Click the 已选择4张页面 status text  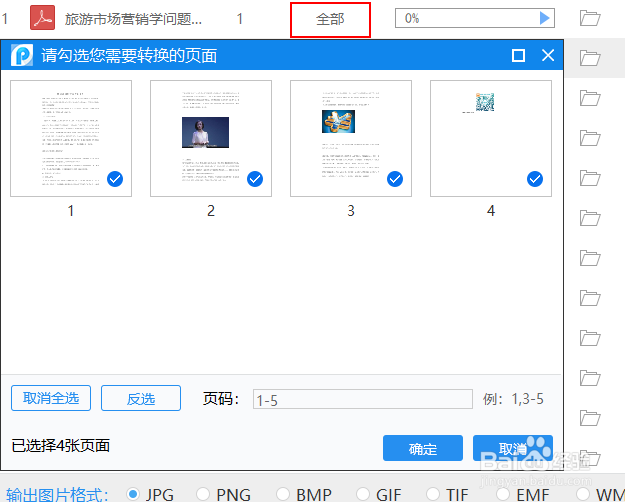tap(61, 446)
